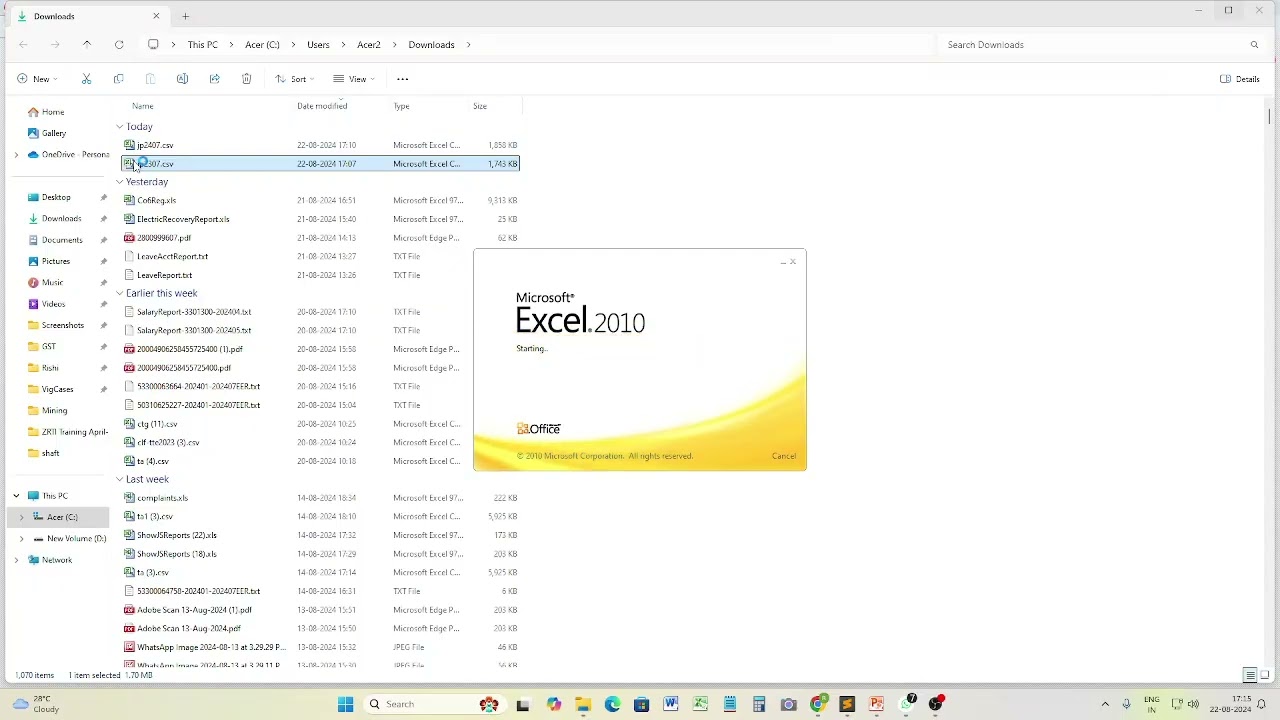This screenshot has height=720, width=1280.
Task: Select the GST folder in sidebar
Action: 49,346
